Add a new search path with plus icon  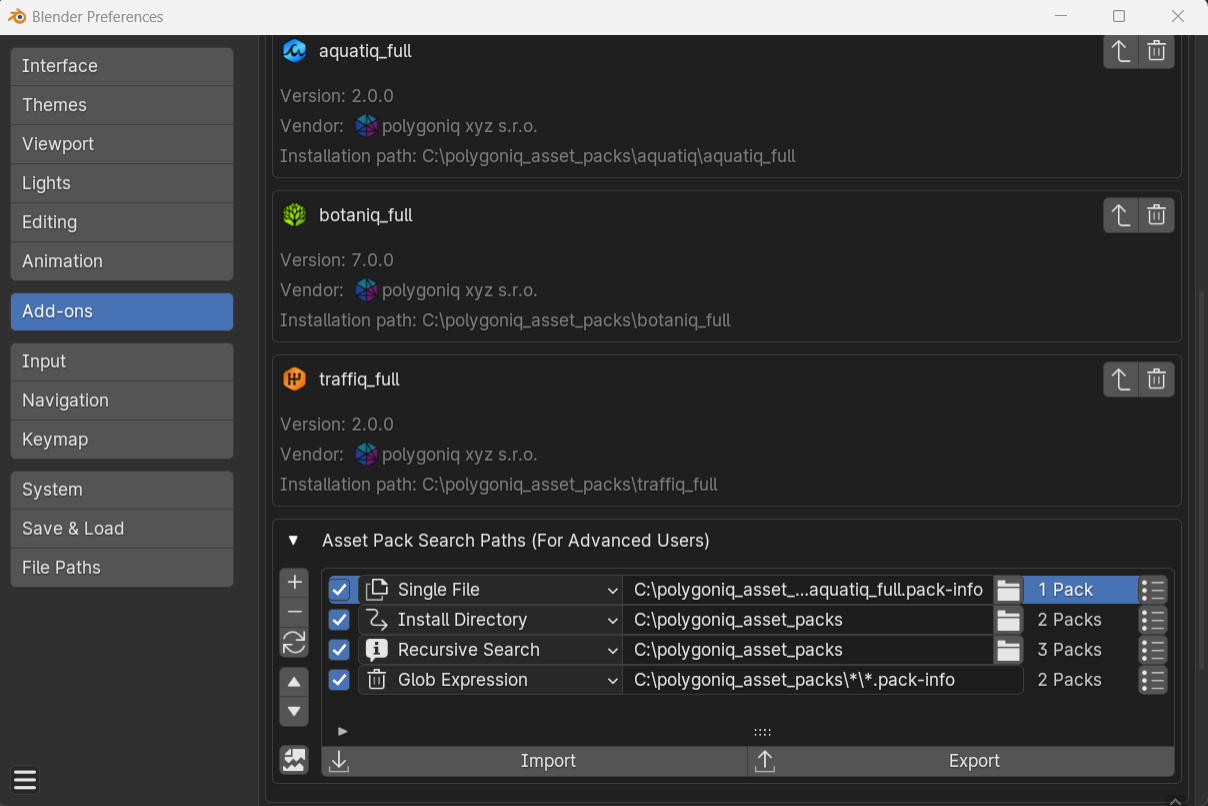(x=294, y=583)
